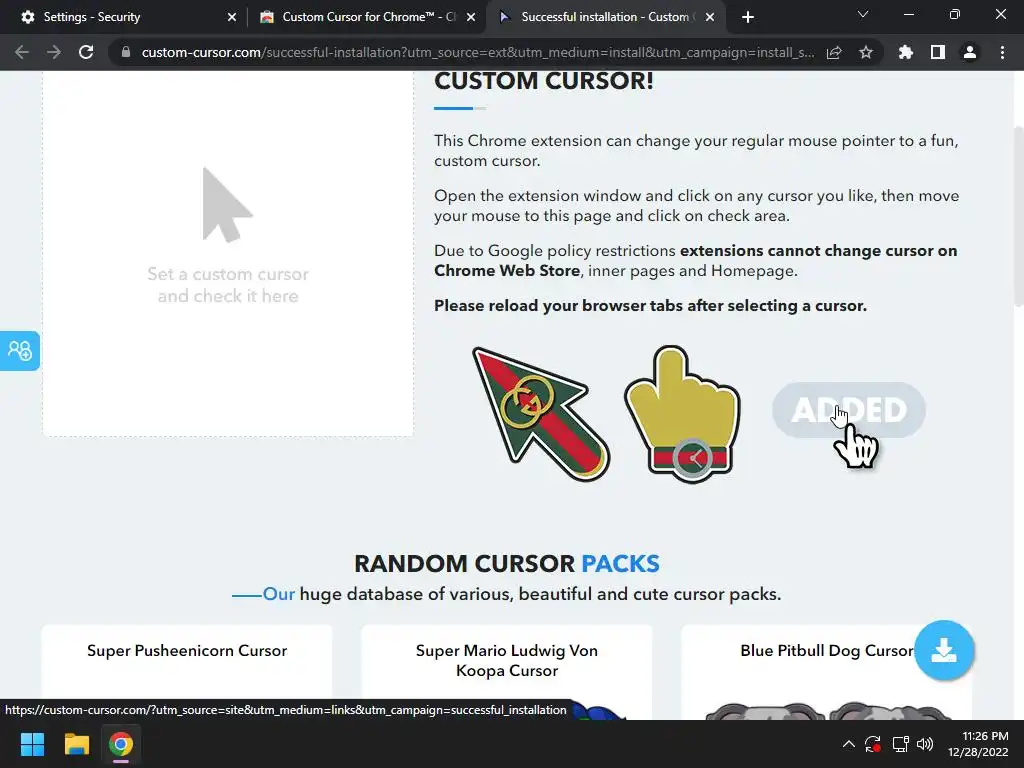Viewport: 1024px width, 768px height.
Task: Click the address bar URL field
Action: point(477,52)
